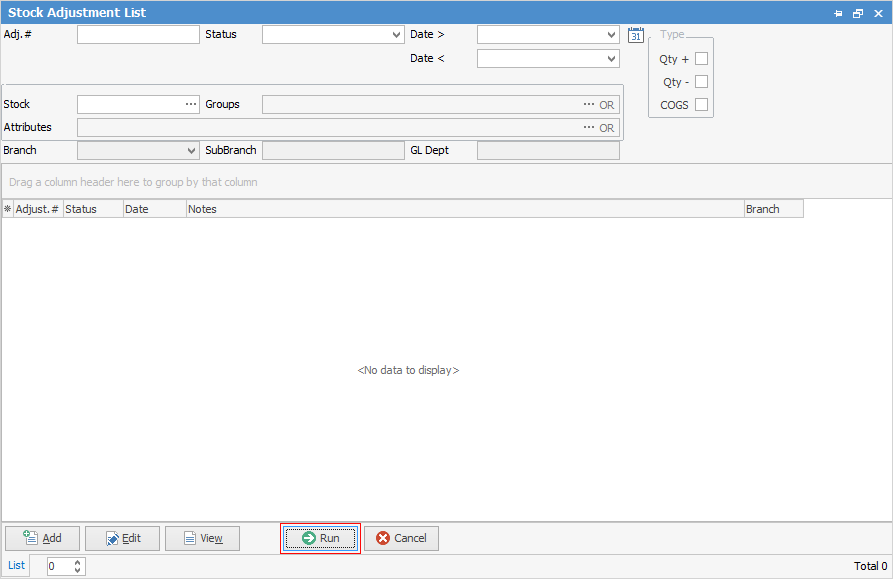Enable the Qty + checkbox

[x=701, y=58]
